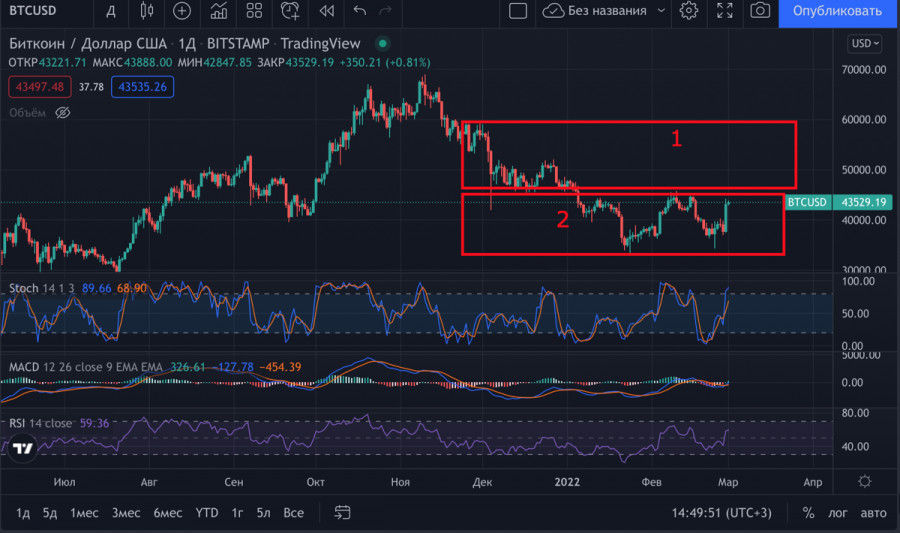Open the candlestick chart type selector

147,11
